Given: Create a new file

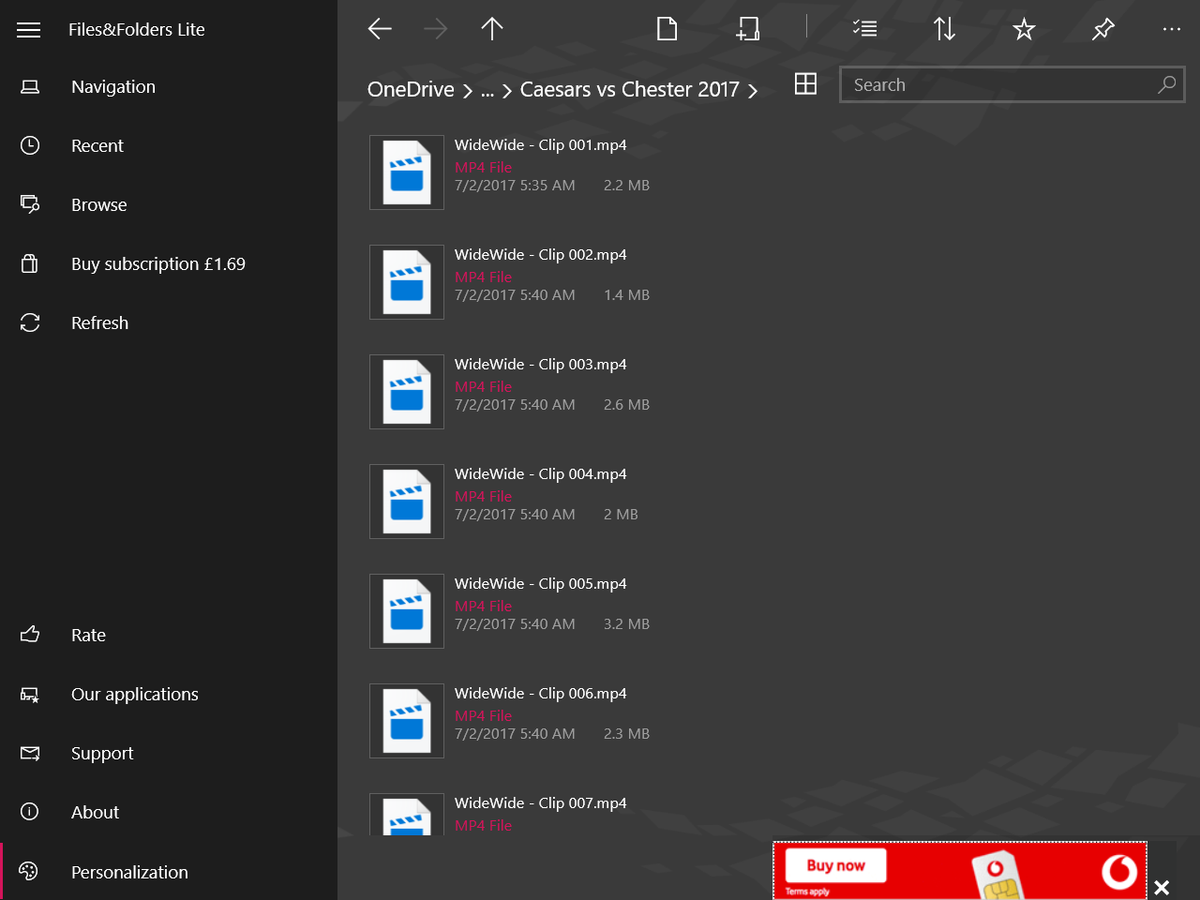Looking at the screenshot, I should click(x=666, y=28).
